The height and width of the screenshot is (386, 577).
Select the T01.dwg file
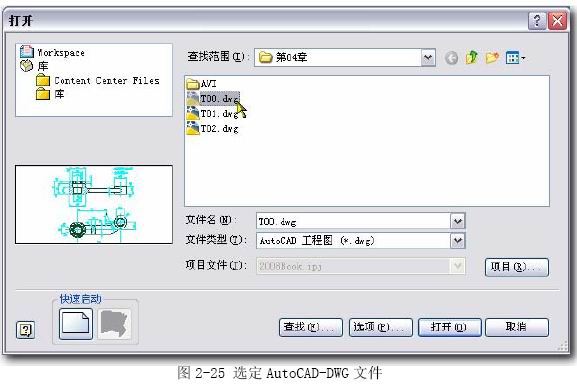click(x=213, y=114)
